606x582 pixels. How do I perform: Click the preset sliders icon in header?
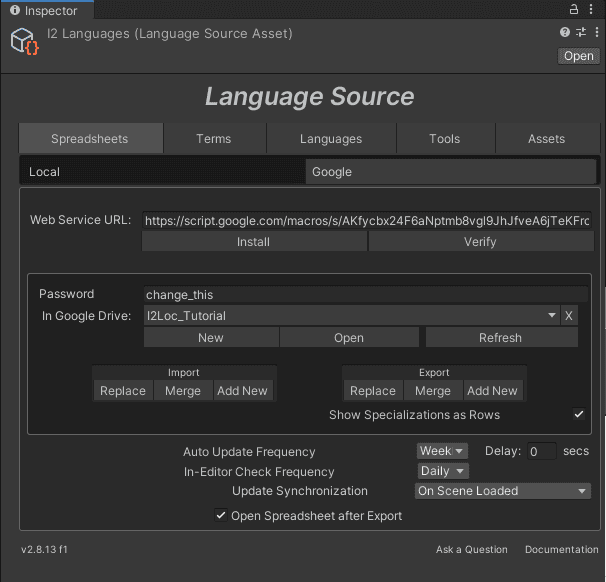(581, 32)
